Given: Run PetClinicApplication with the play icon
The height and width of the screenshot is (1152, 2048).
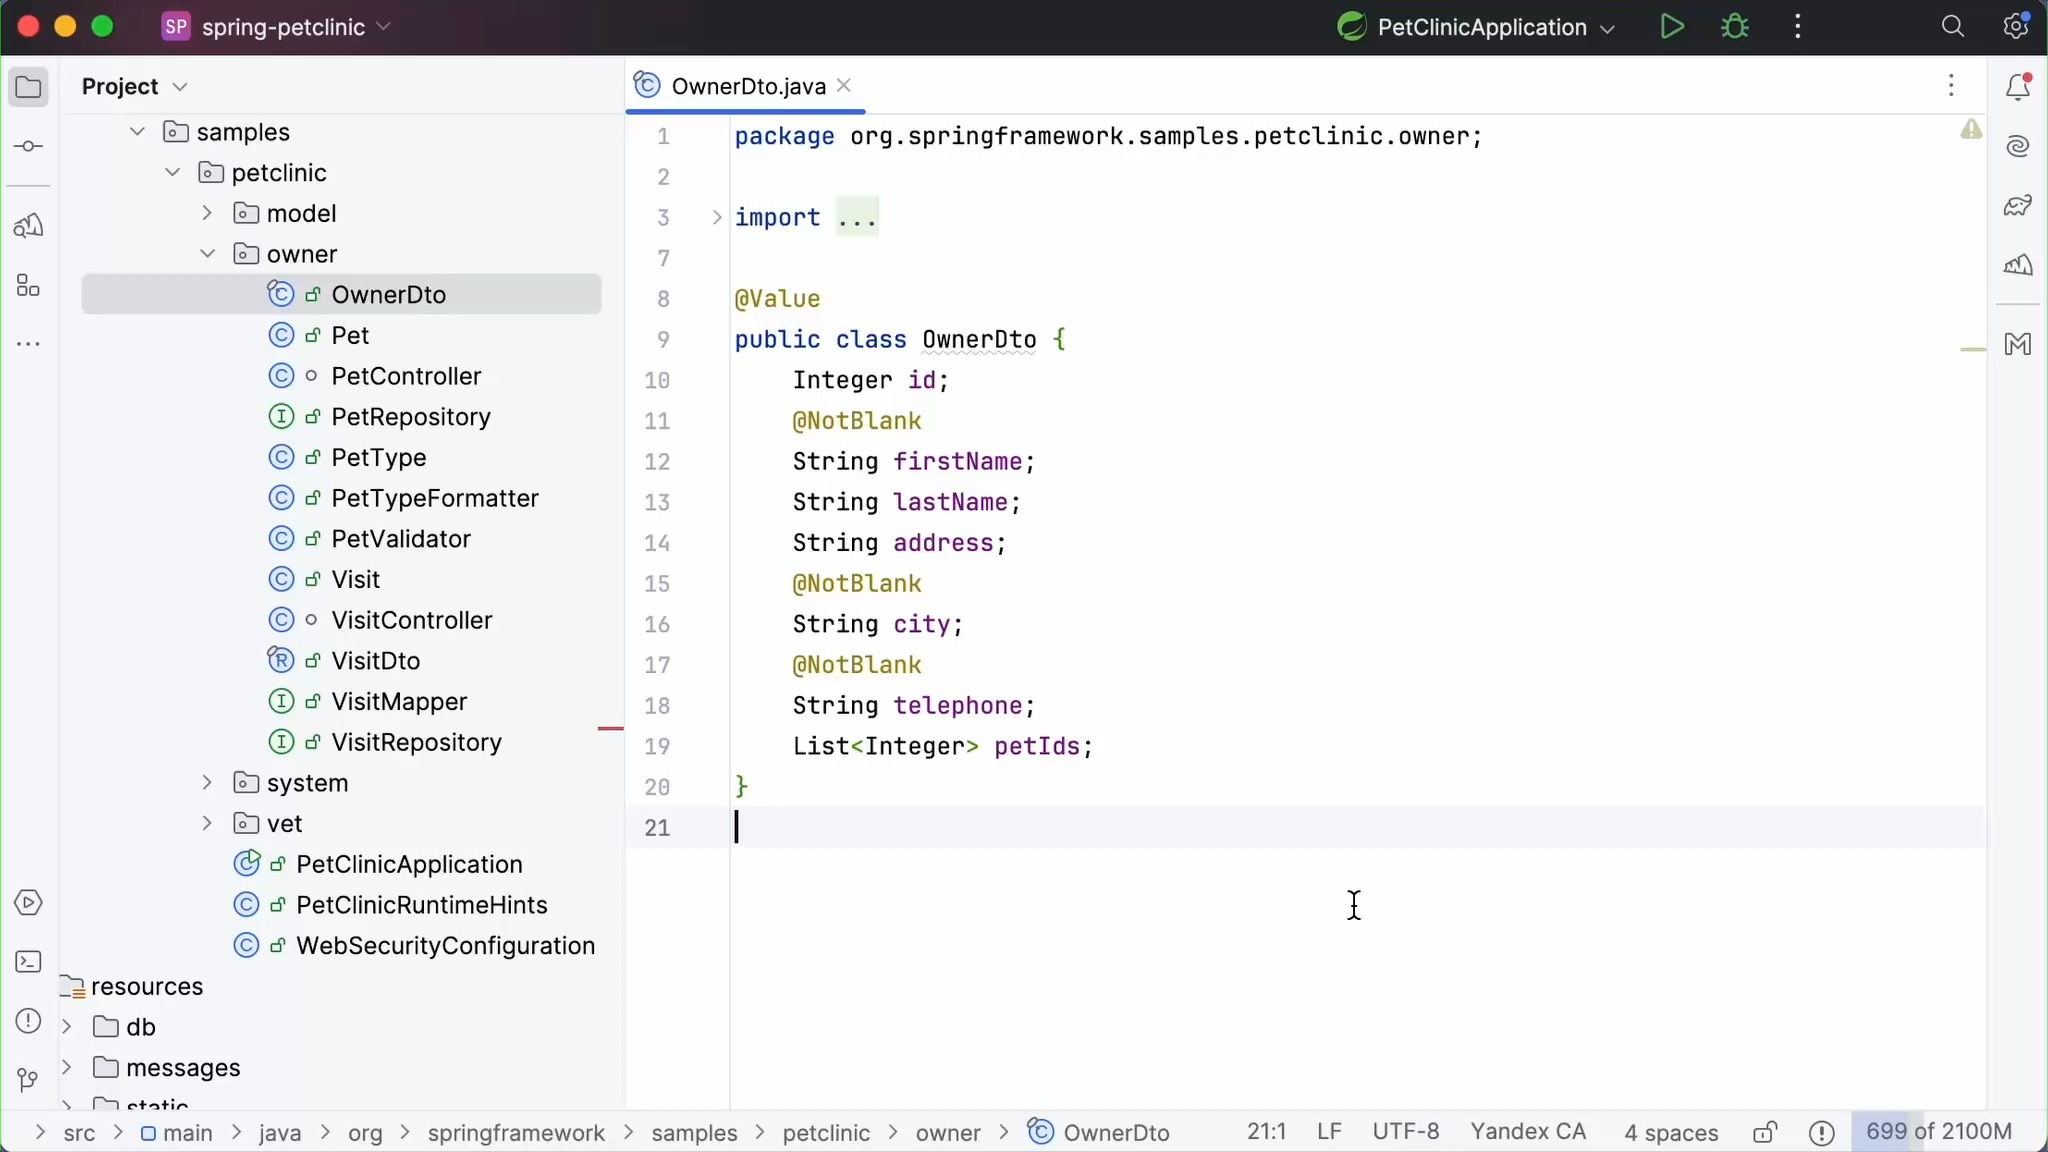Looking at the screenshot, I should click(1672, 27).
